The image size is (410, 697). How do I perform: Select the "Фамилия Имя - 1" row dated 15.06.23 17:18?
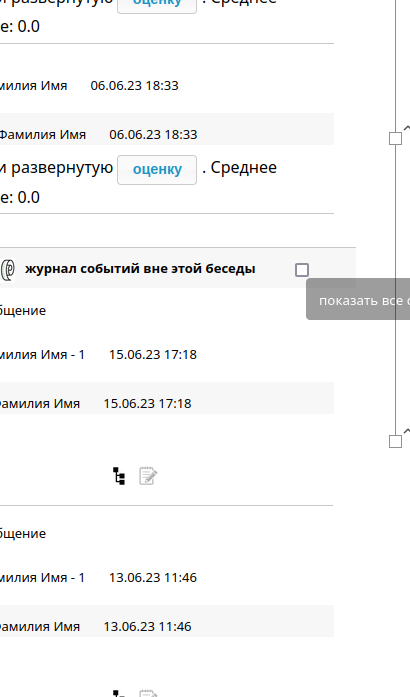click(x=167, y=355)
